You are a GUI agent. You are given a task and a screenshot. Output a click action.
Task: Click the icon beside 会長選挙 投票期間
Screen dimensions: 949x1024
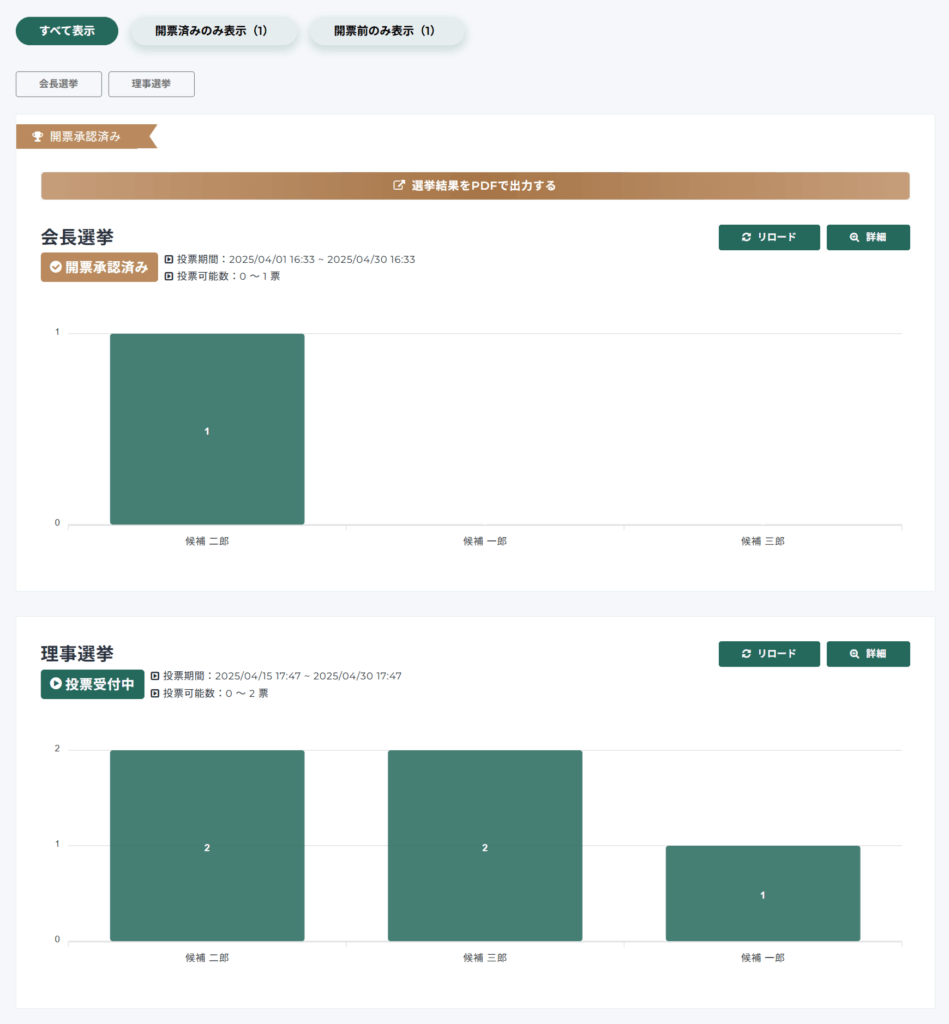pos(169,259)
